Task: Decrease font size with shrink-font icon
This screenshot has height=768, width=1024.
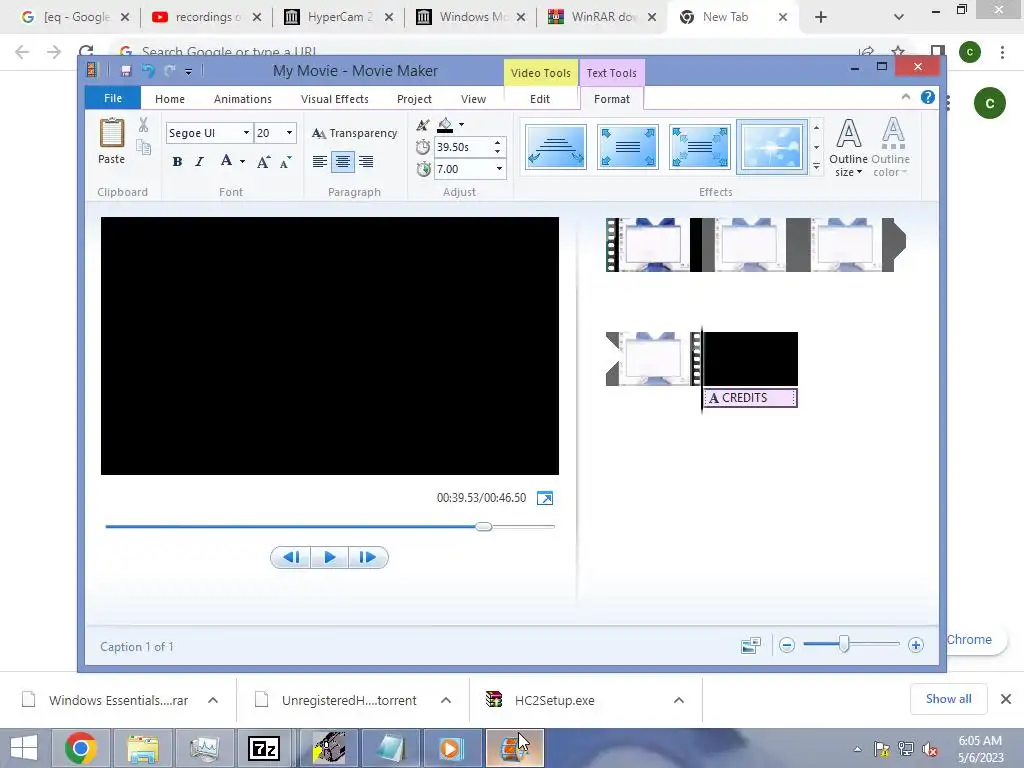Action: point(285,162)
